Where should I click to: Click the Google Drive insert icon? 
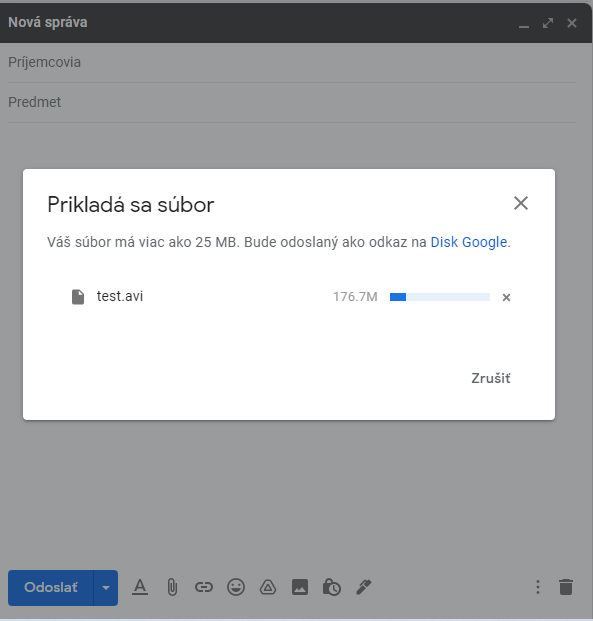(268, 587)
